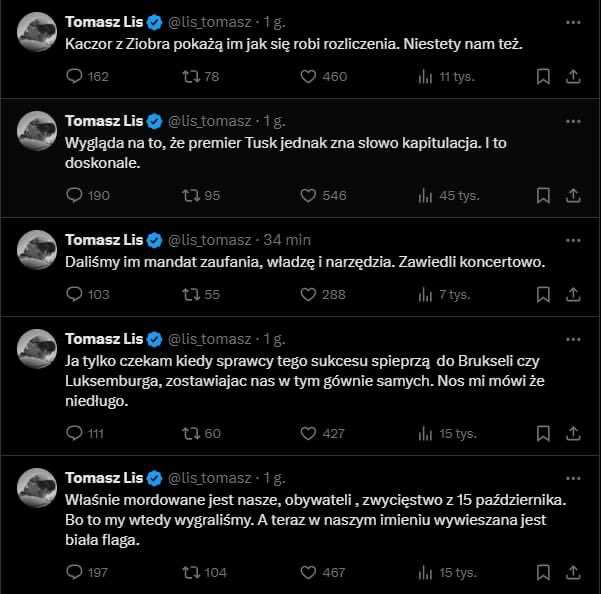This screenshot has width=601, height=594.
Task: Bookmark the premier Tusk kapitulacja tweet
Action: pos(543,195)
